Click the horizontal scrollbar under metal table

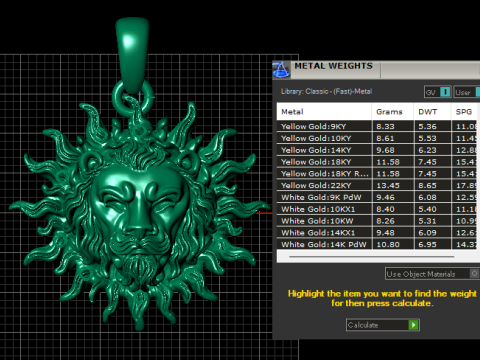[x=372, y=257]
